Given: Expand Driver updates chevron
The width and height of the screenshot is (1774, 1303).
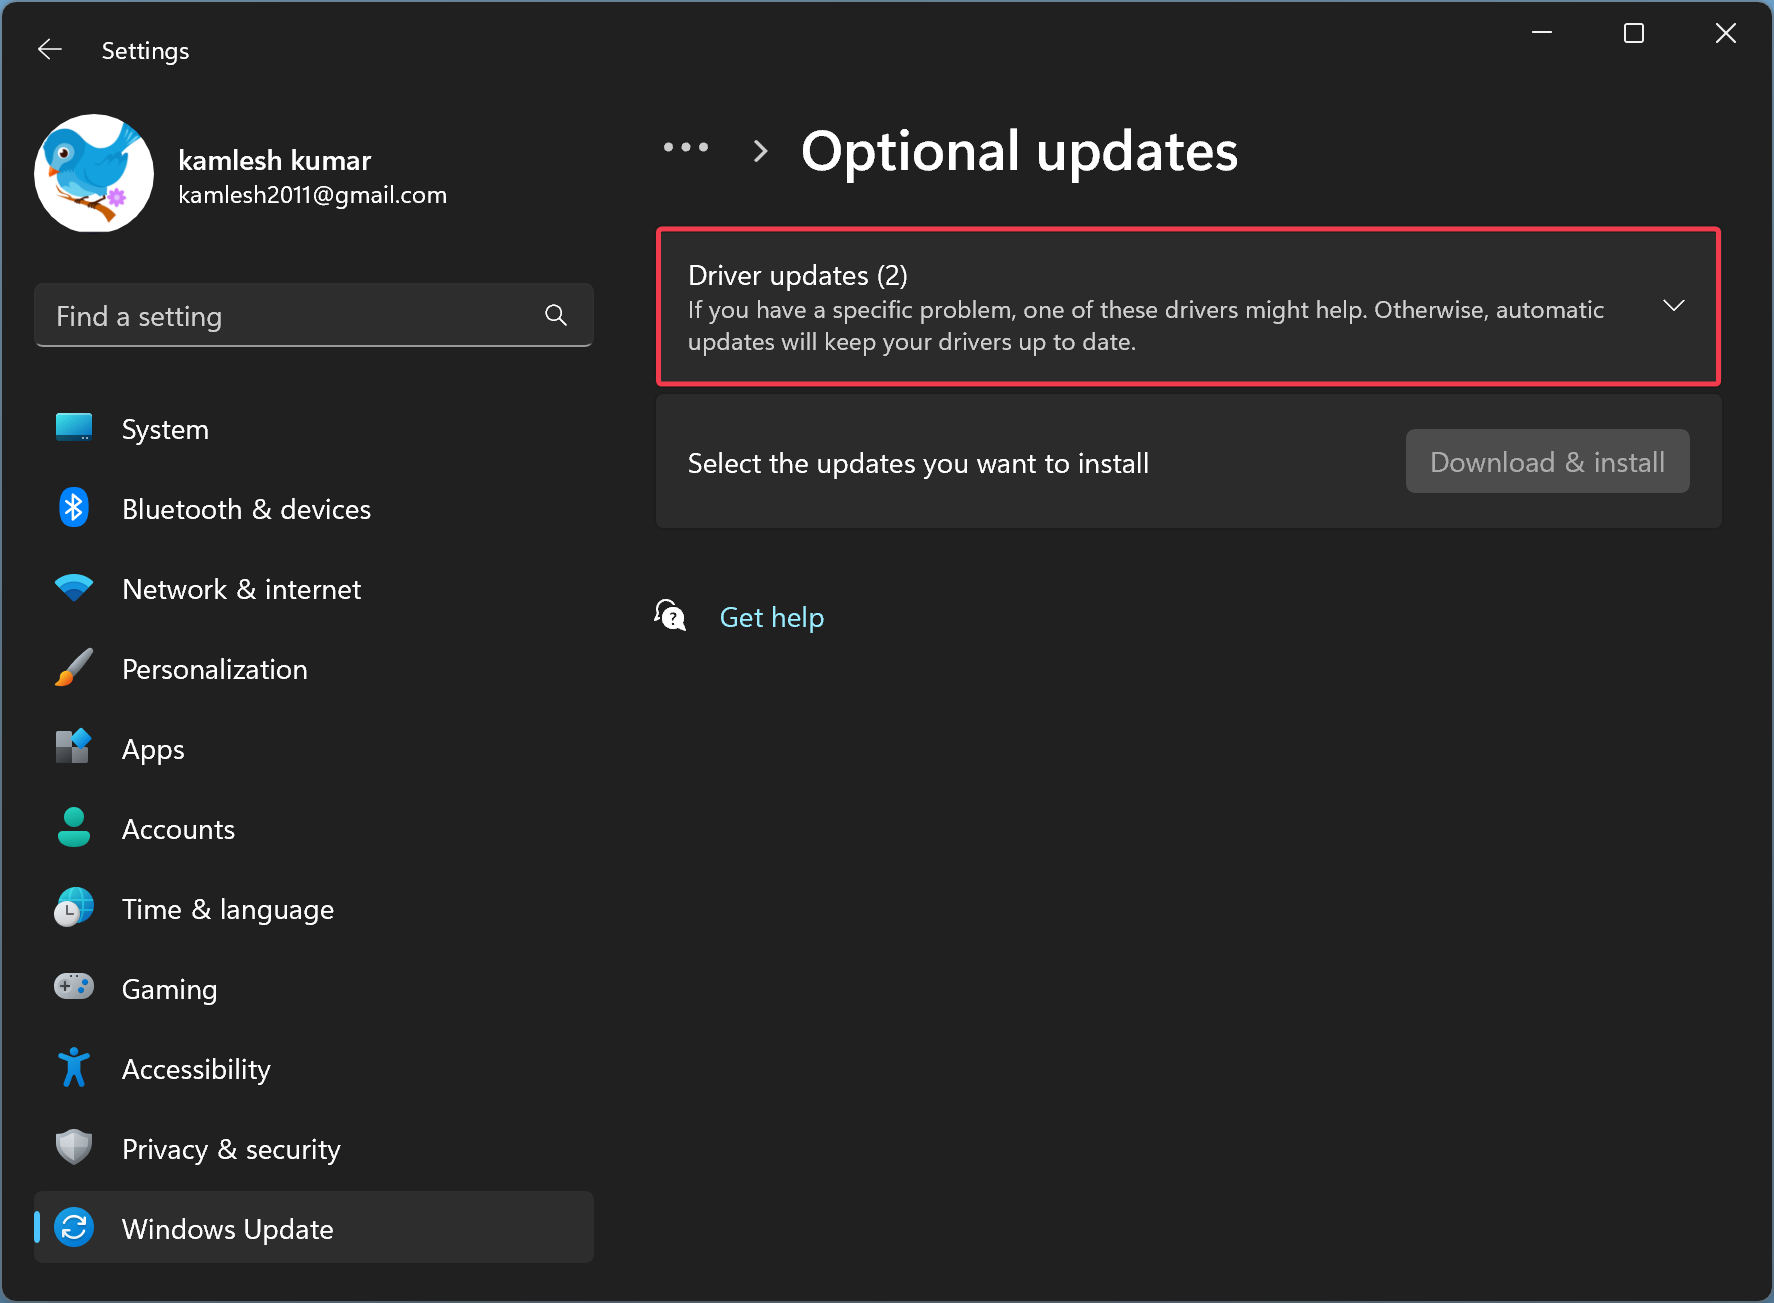Looking at the screenshot, I should tap(1673, 305).
